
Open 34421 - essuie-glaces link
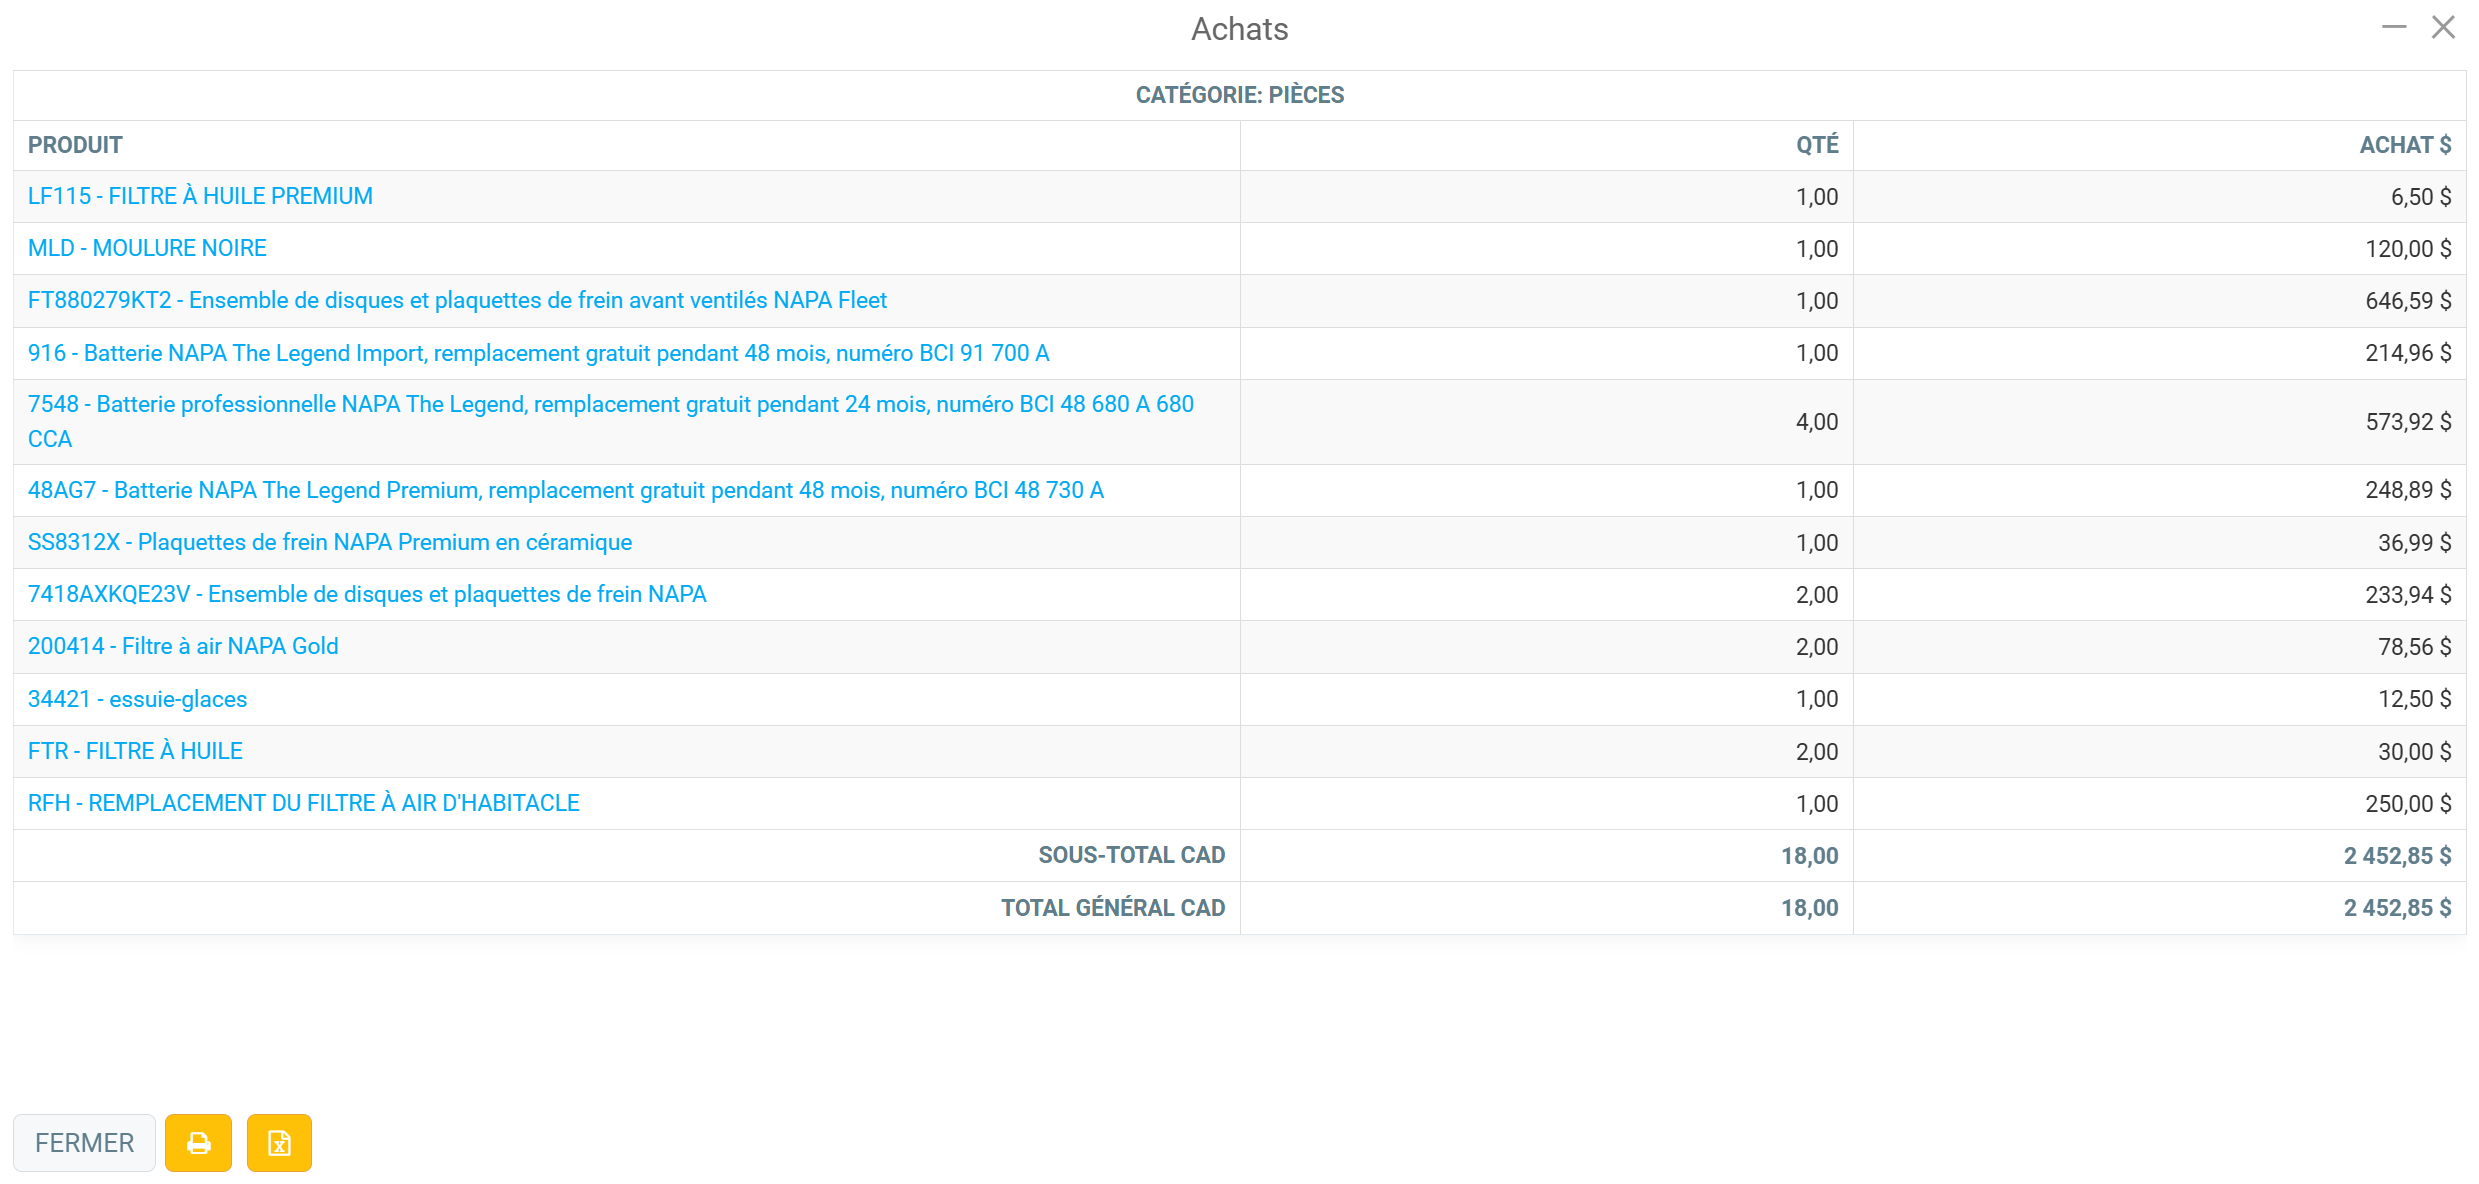(137, 699)
